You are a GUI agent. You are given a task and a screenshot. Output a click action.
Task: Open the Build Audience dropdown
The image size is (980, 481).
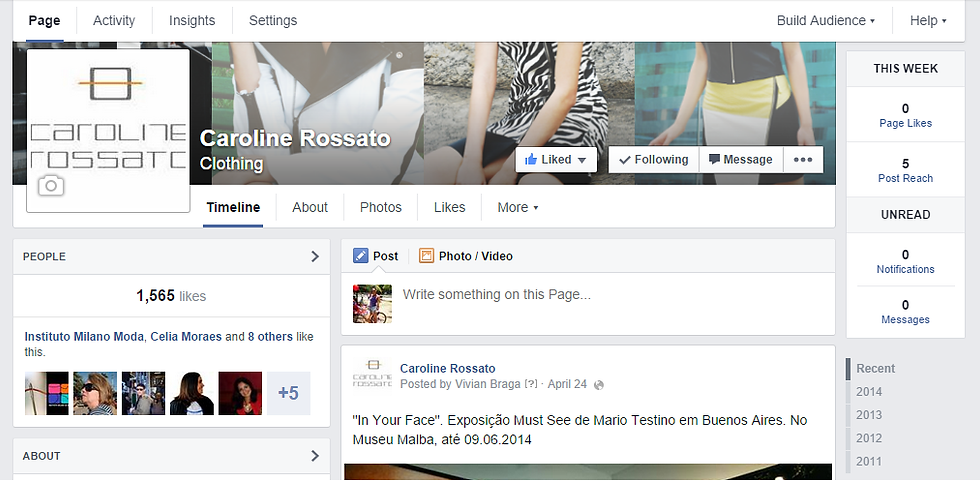point(826,21)
